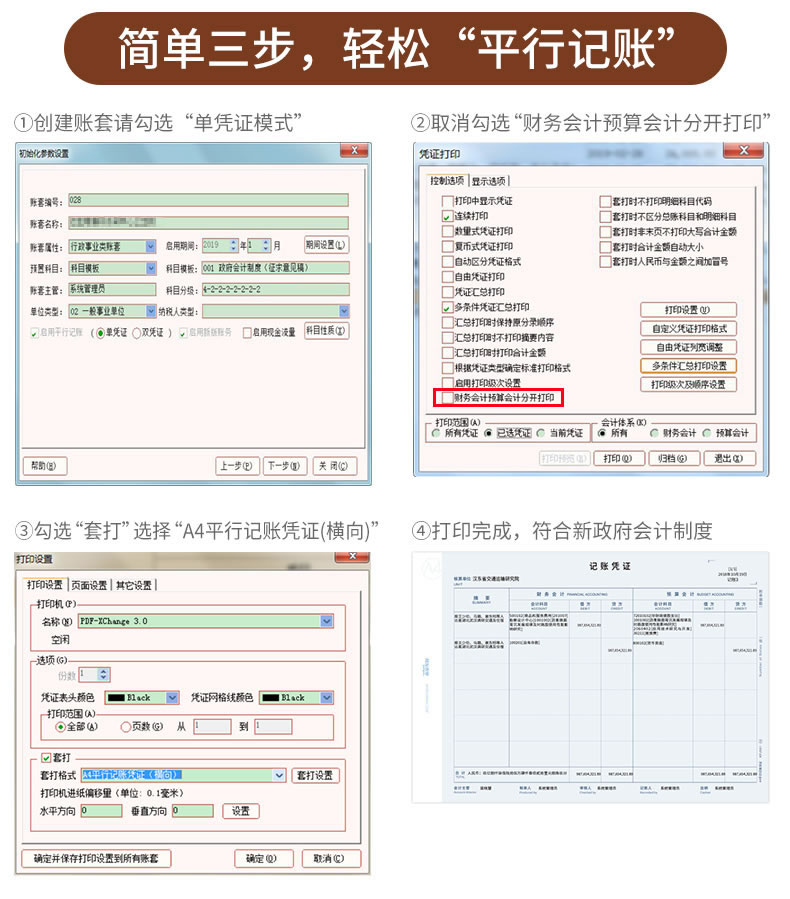Choose 所有凭证 print range radio
Screen dimensions: 790x899
click(436, 433)
